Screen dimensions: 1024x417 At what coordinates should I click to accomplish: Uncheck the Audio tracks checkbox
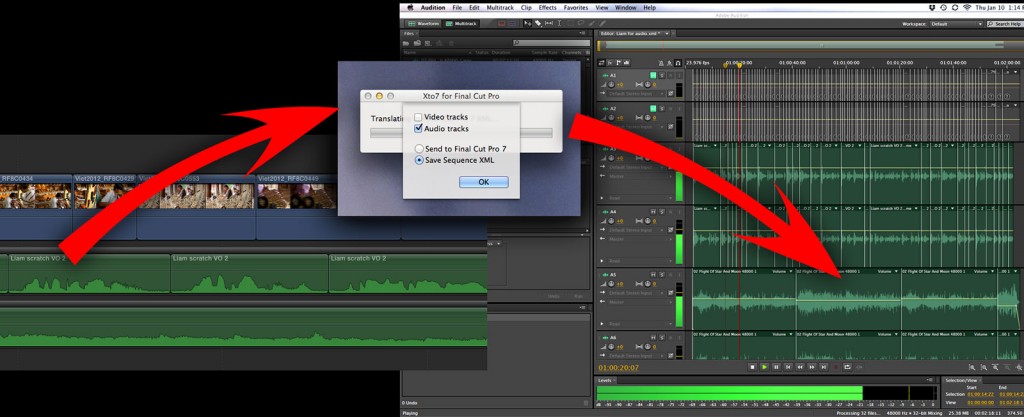click(418, 128)
